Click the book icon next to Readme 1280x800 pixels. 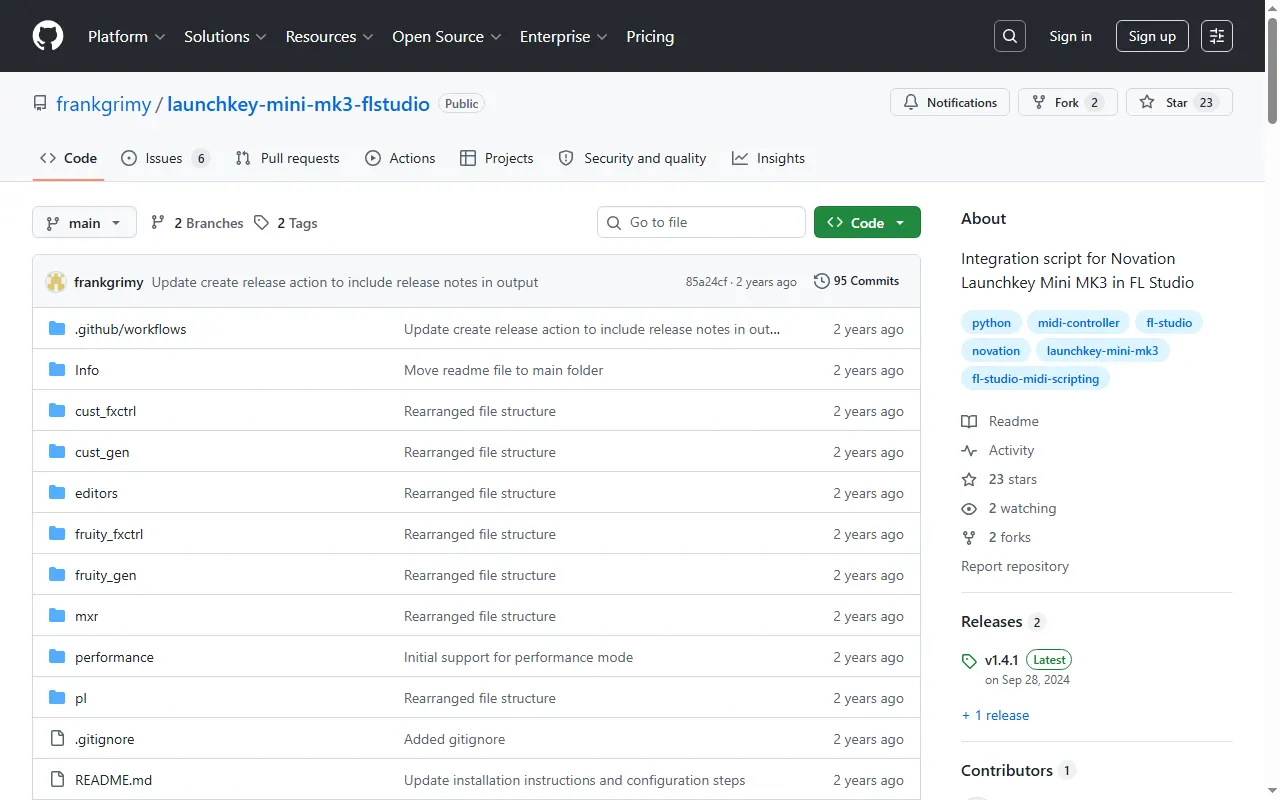(969, 421)
